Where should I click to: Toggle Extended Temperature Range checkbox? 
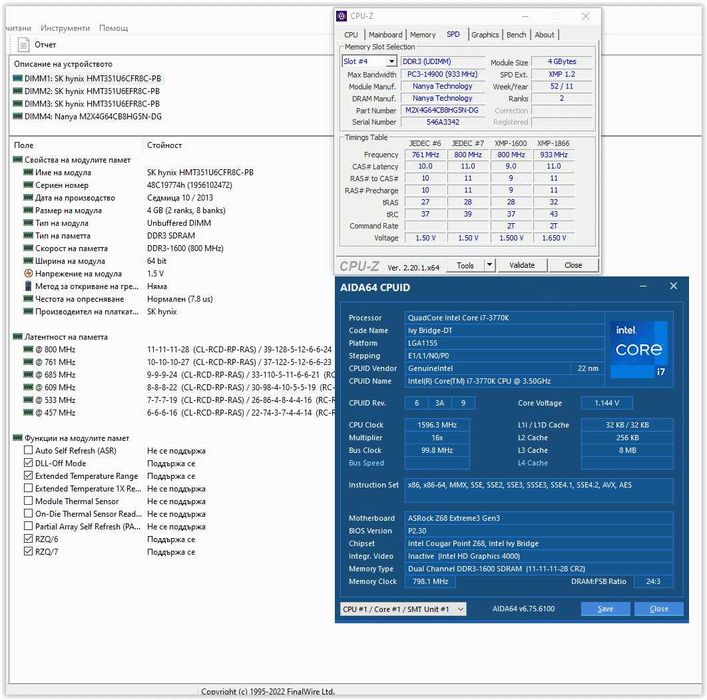pyautogui.click(x=28, y=475)
